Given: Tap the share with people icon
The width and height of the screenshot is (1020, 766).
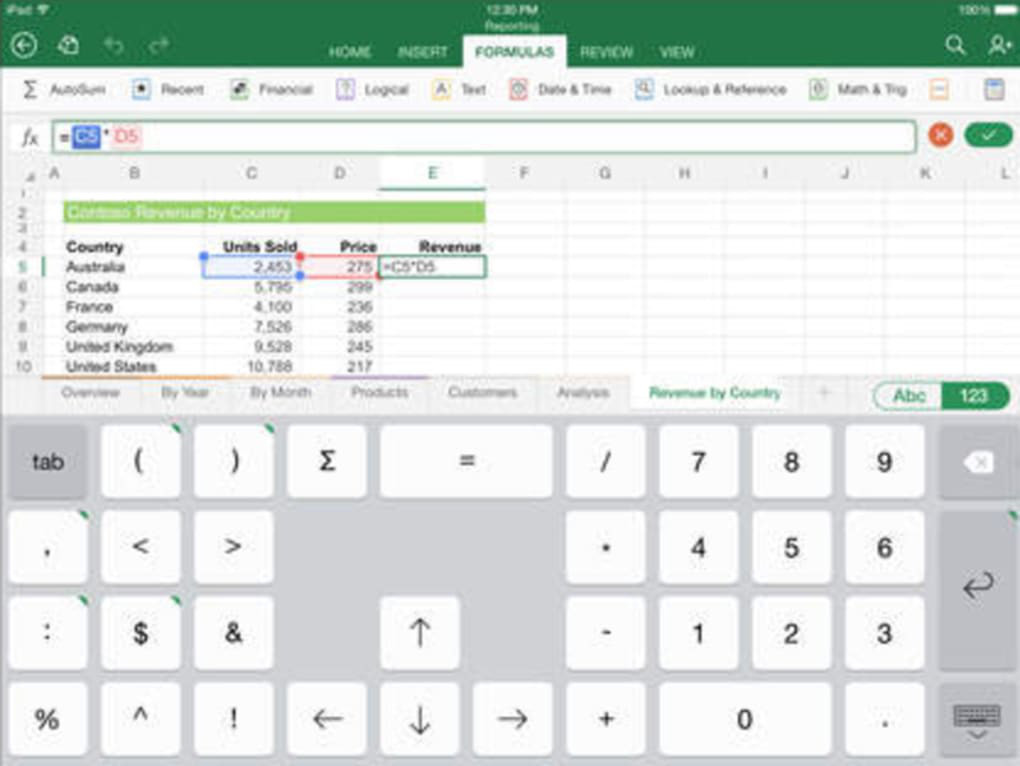Looking at the screenshot, I should click(999, 45).
